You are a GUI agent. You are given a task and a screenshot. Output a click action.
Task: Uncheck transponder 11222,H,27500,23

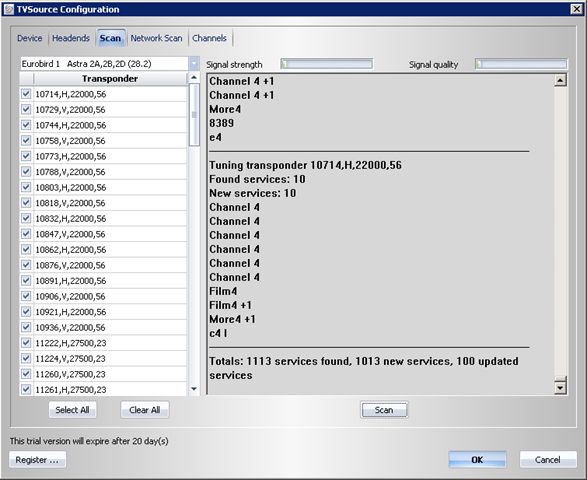click(26, 343)
